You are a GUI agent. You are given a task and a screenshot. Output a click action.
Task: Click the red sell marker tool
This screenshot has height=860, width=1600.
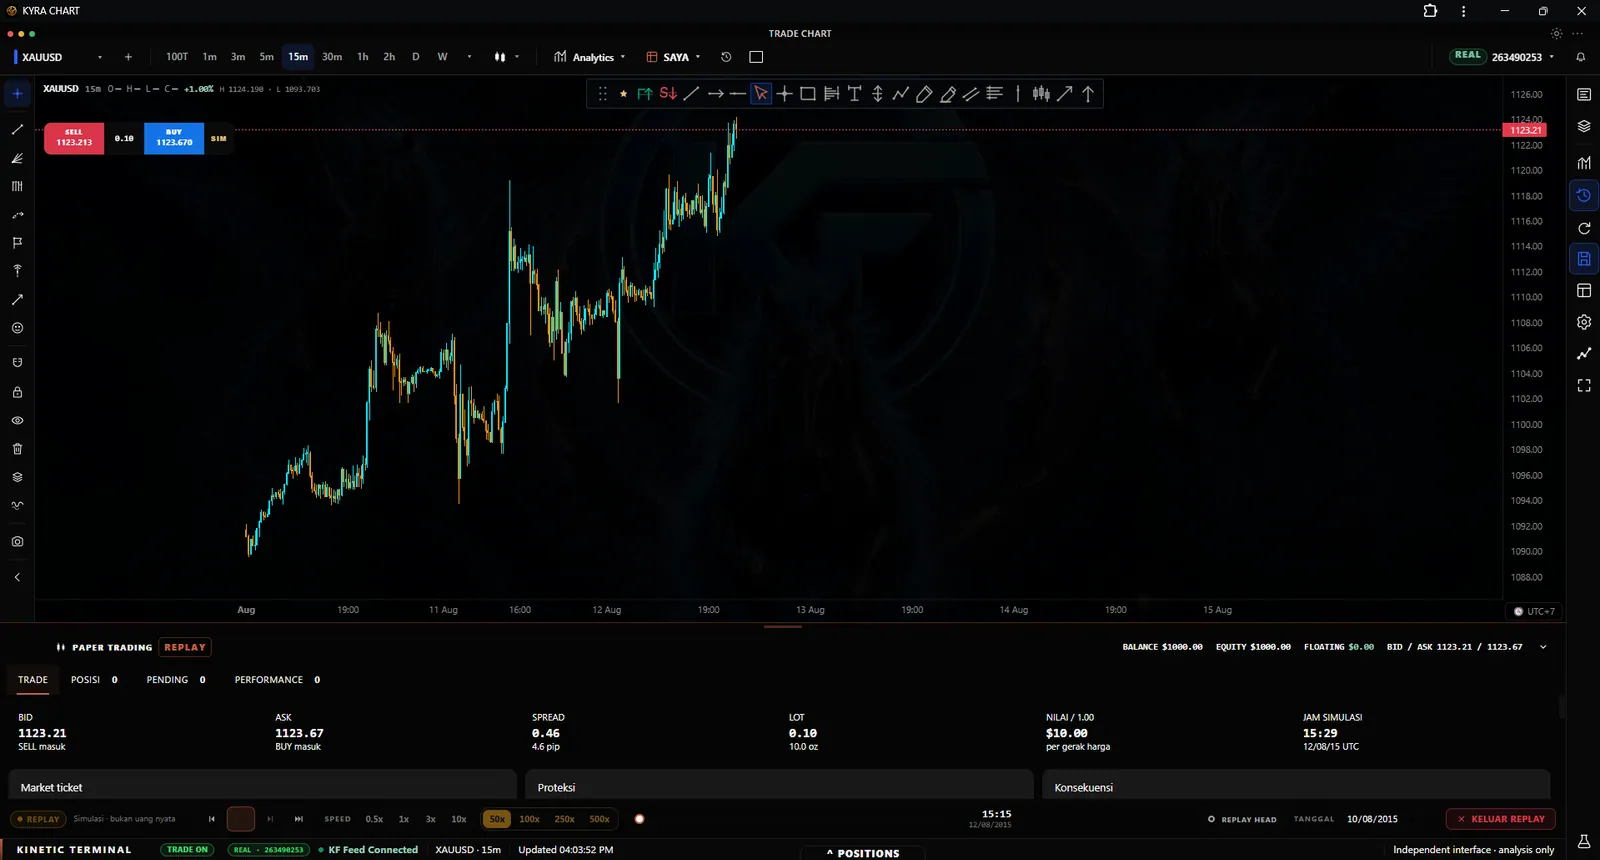tap(668, 93)
